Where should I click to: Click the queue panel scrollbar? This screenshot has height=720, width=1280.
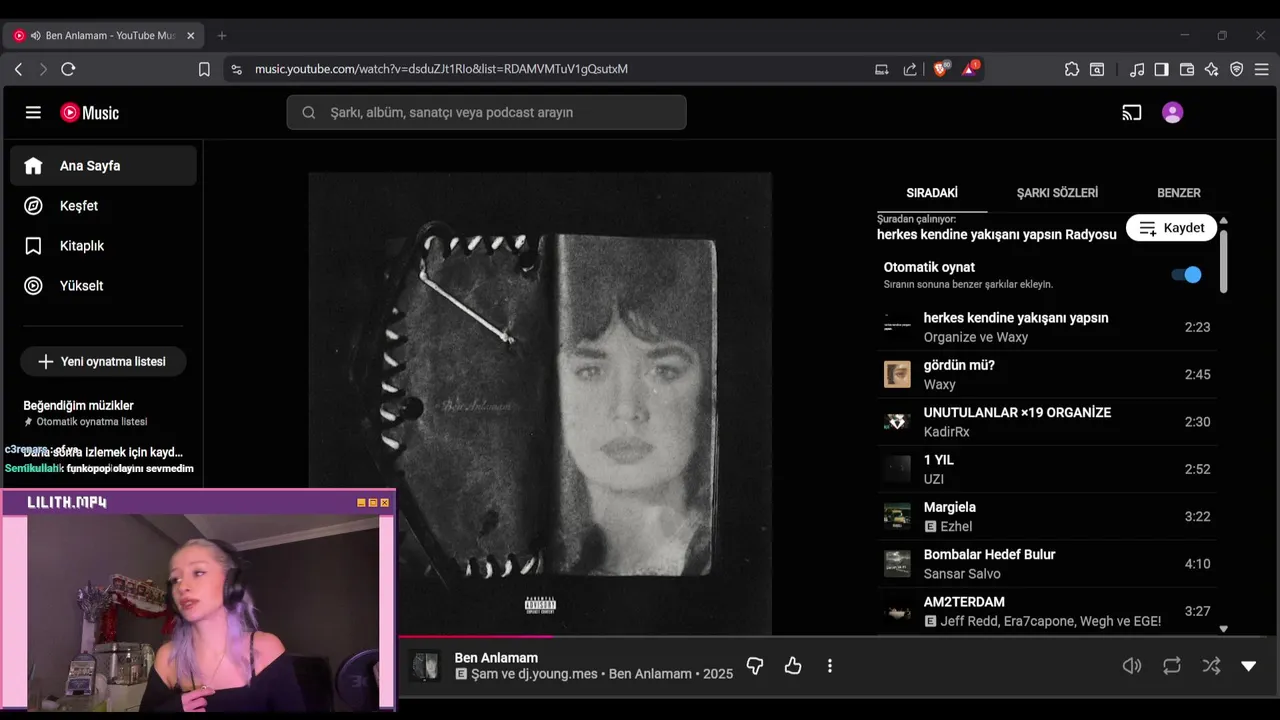point(1223,260)
